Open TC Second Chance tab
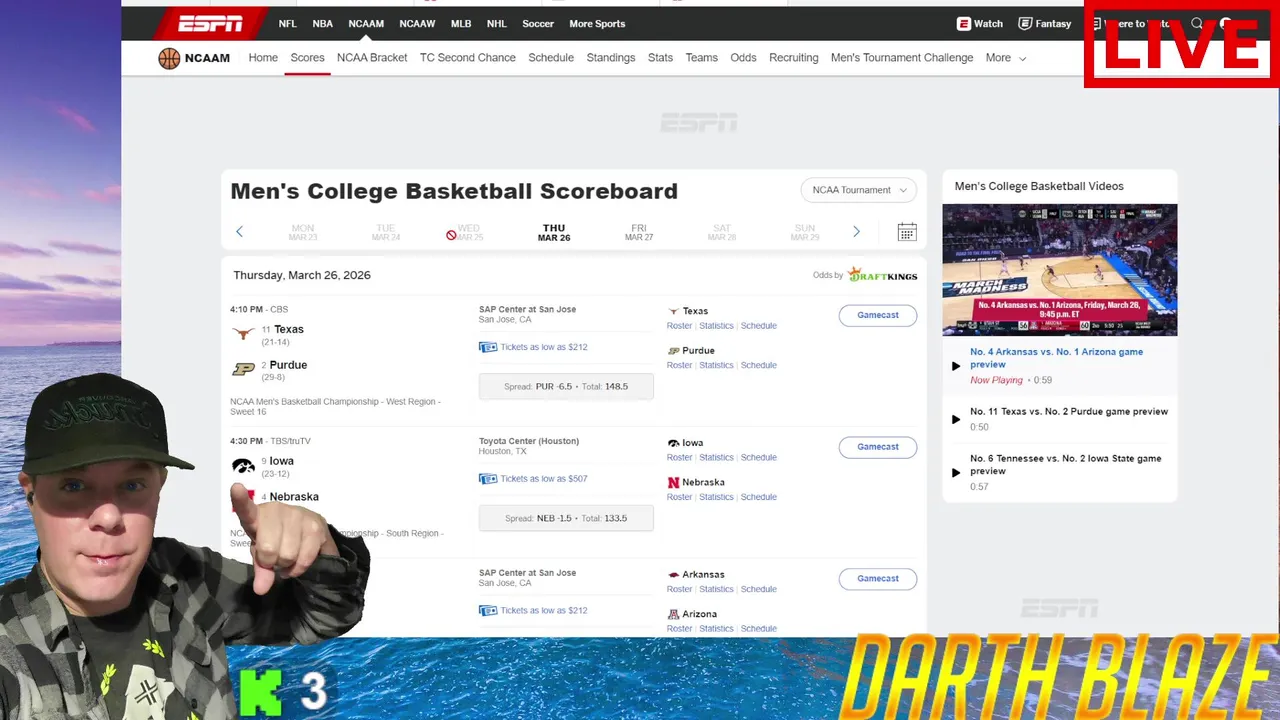Image resolution: width=1280 pixels, height=720 pixels. (468, 58)
